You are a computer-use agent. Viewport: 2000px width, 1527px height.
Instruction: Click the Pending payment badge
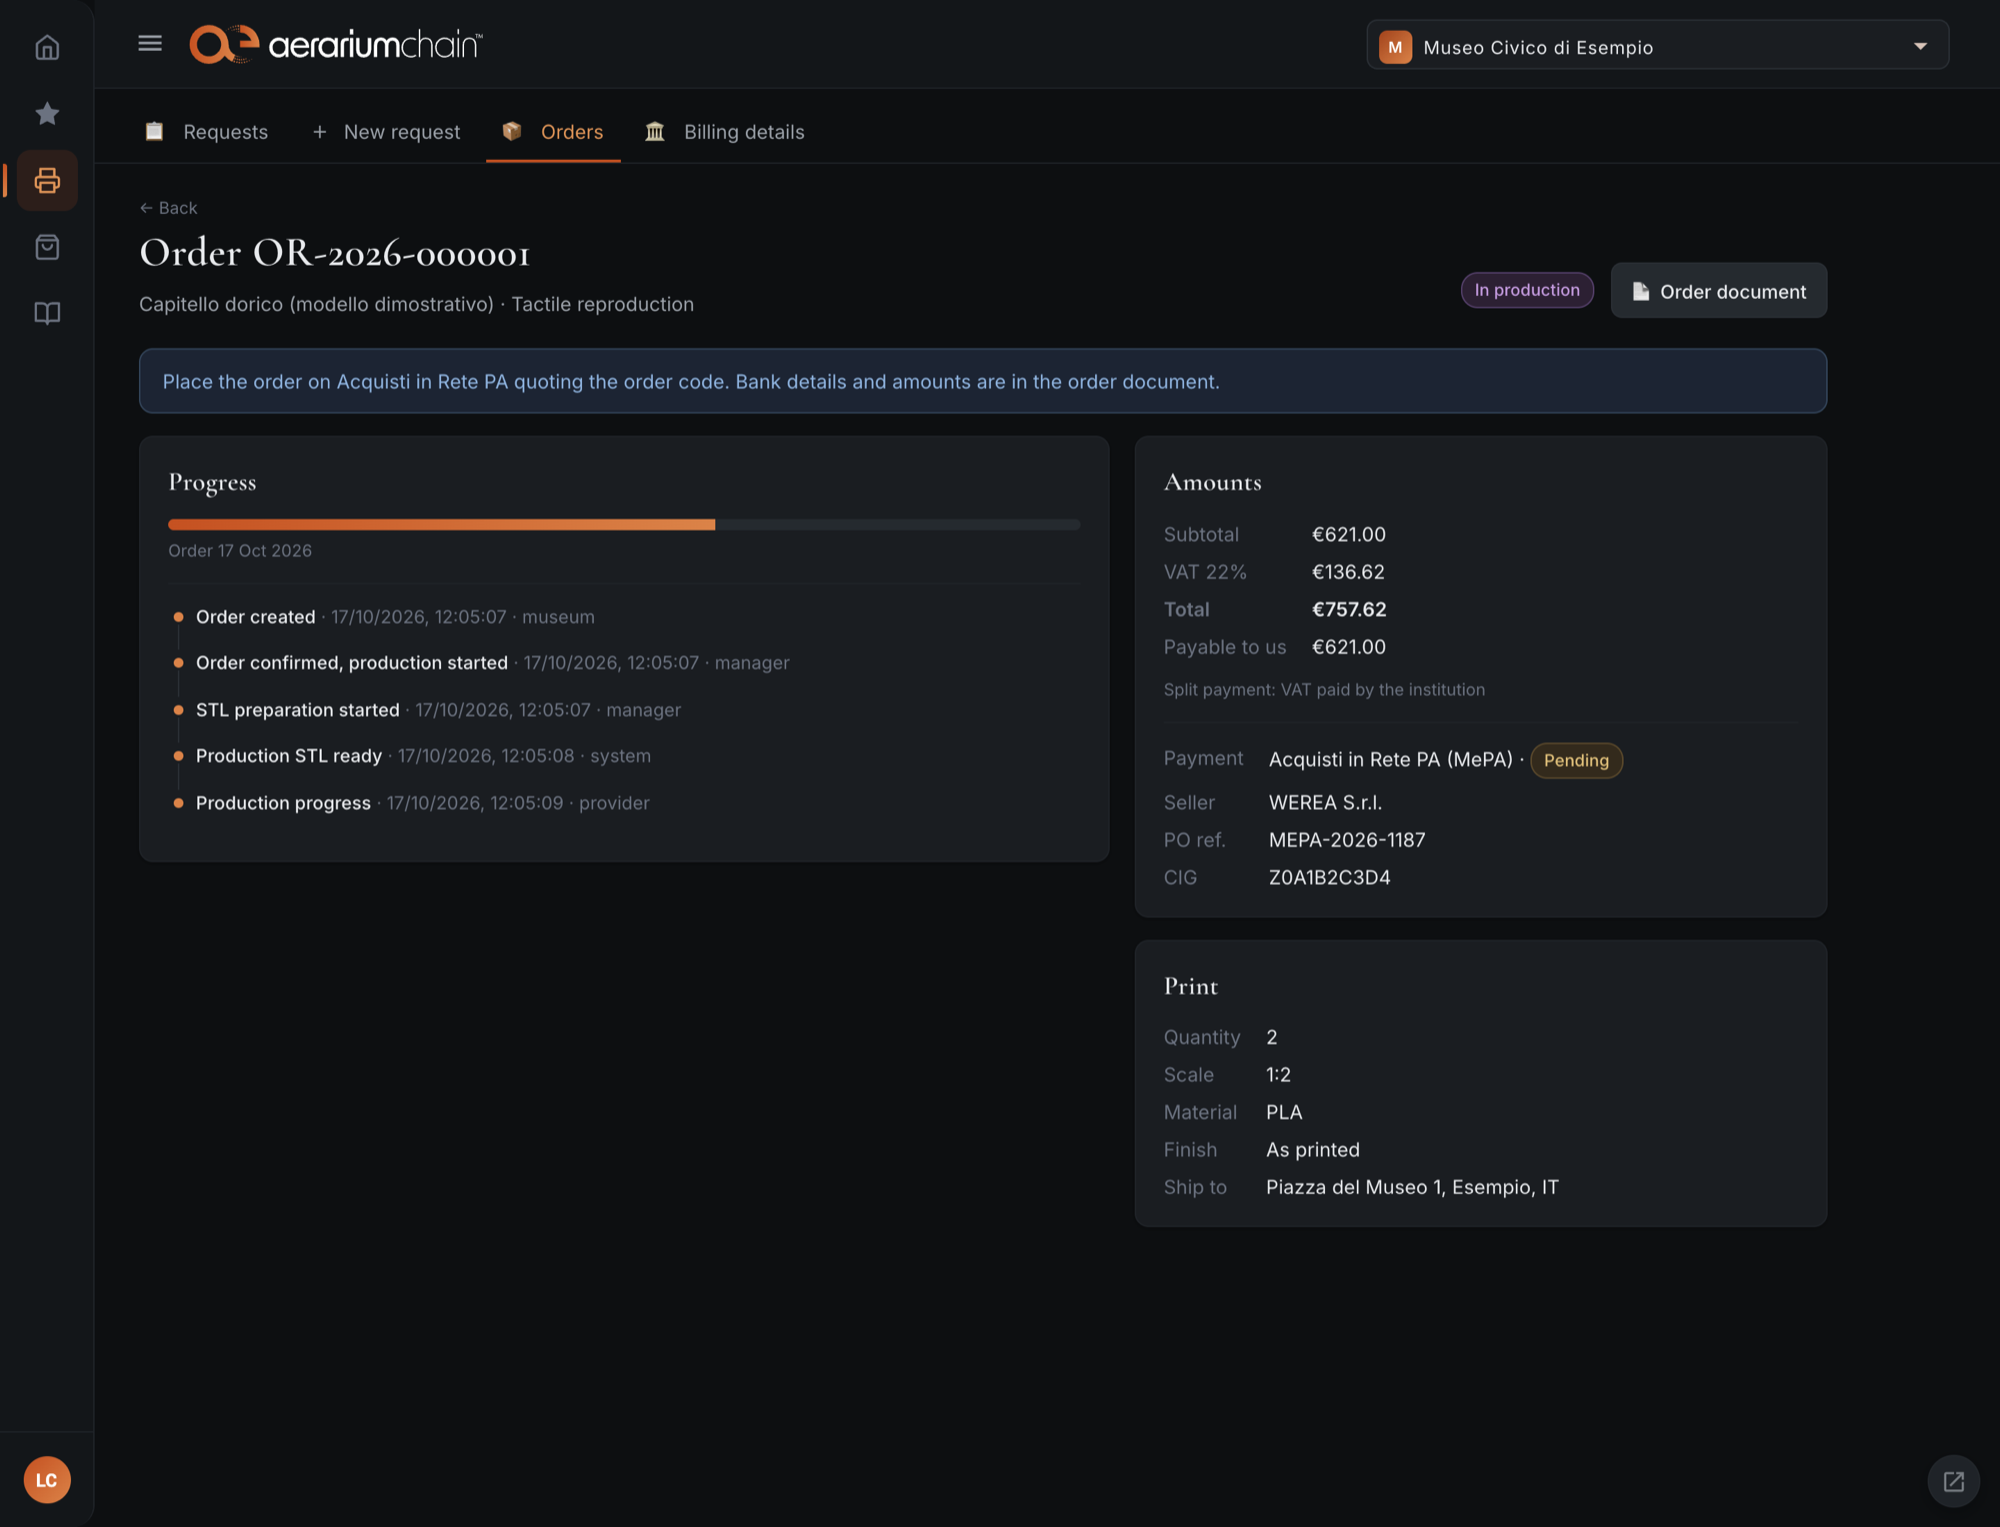pos(1576,760)
